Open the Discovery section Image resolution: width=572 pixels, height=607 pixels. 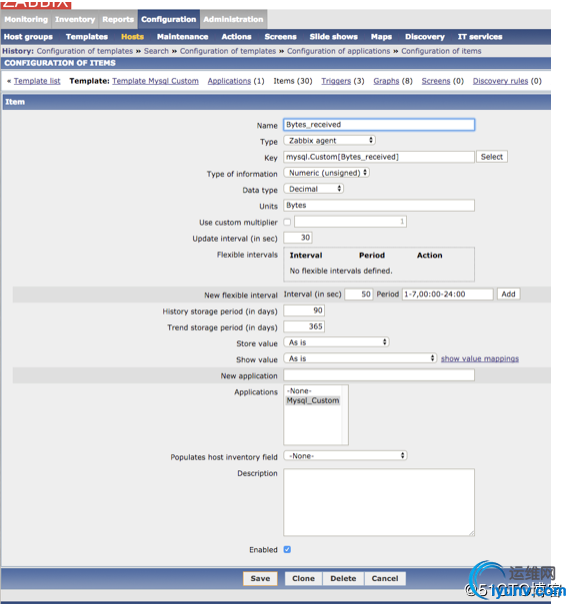425,37
